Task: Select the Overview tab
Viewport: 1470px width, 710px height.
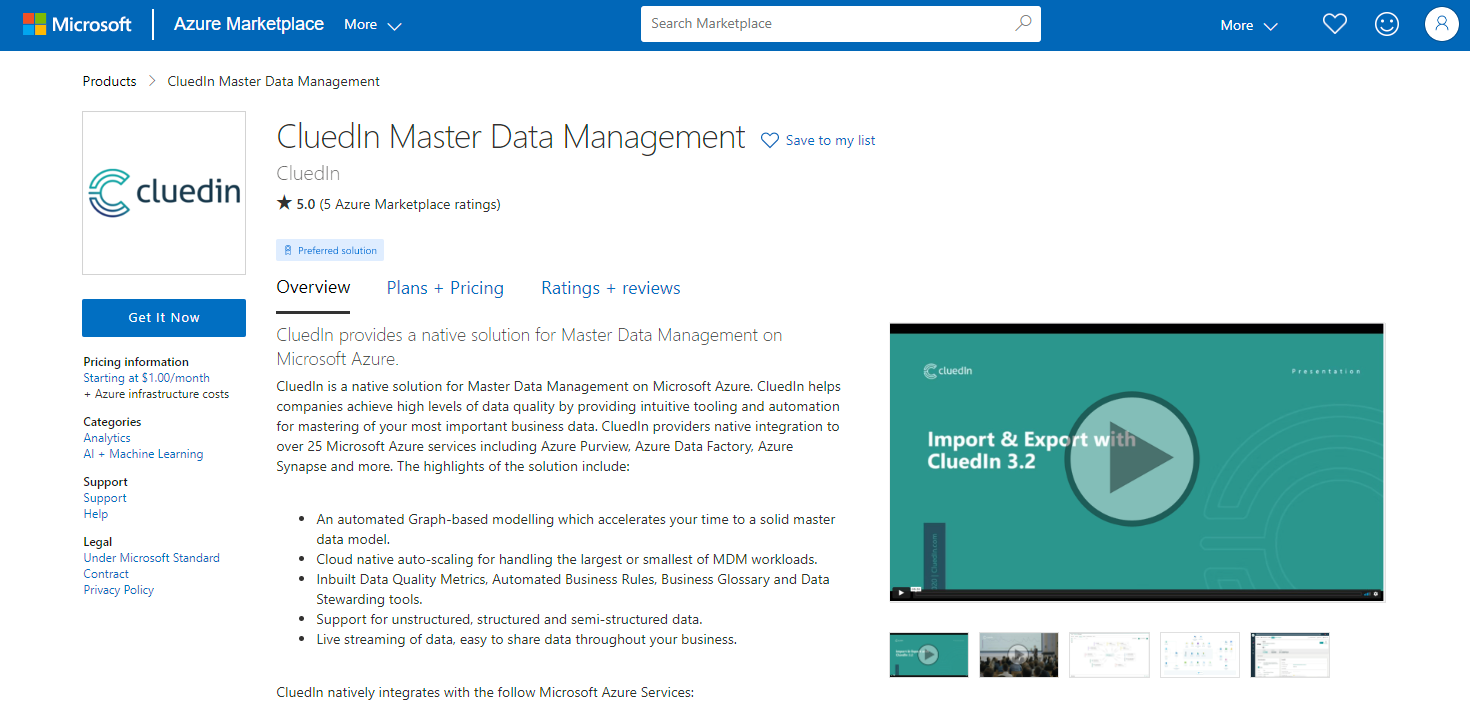Action: [313, 288]
